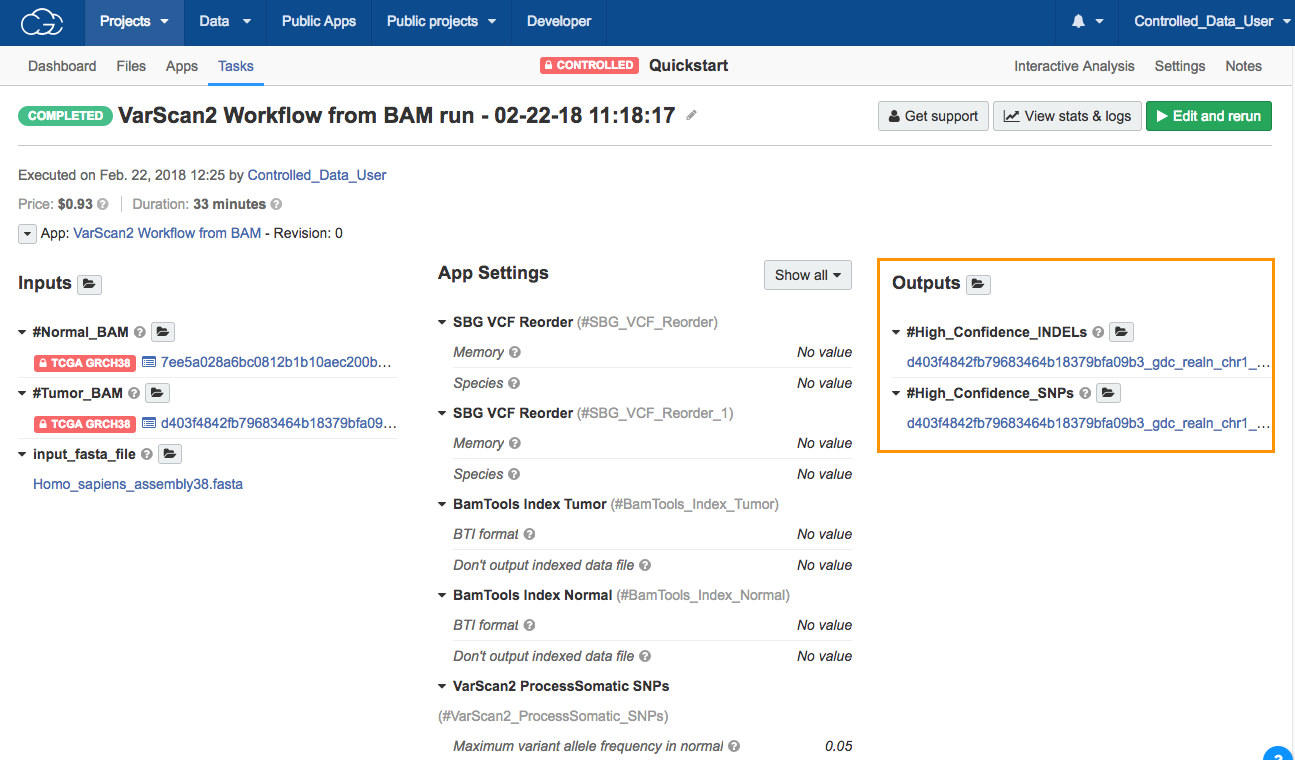Open the Controlled_Data_User executor link

pyautogui.click(x=317, y=175)
